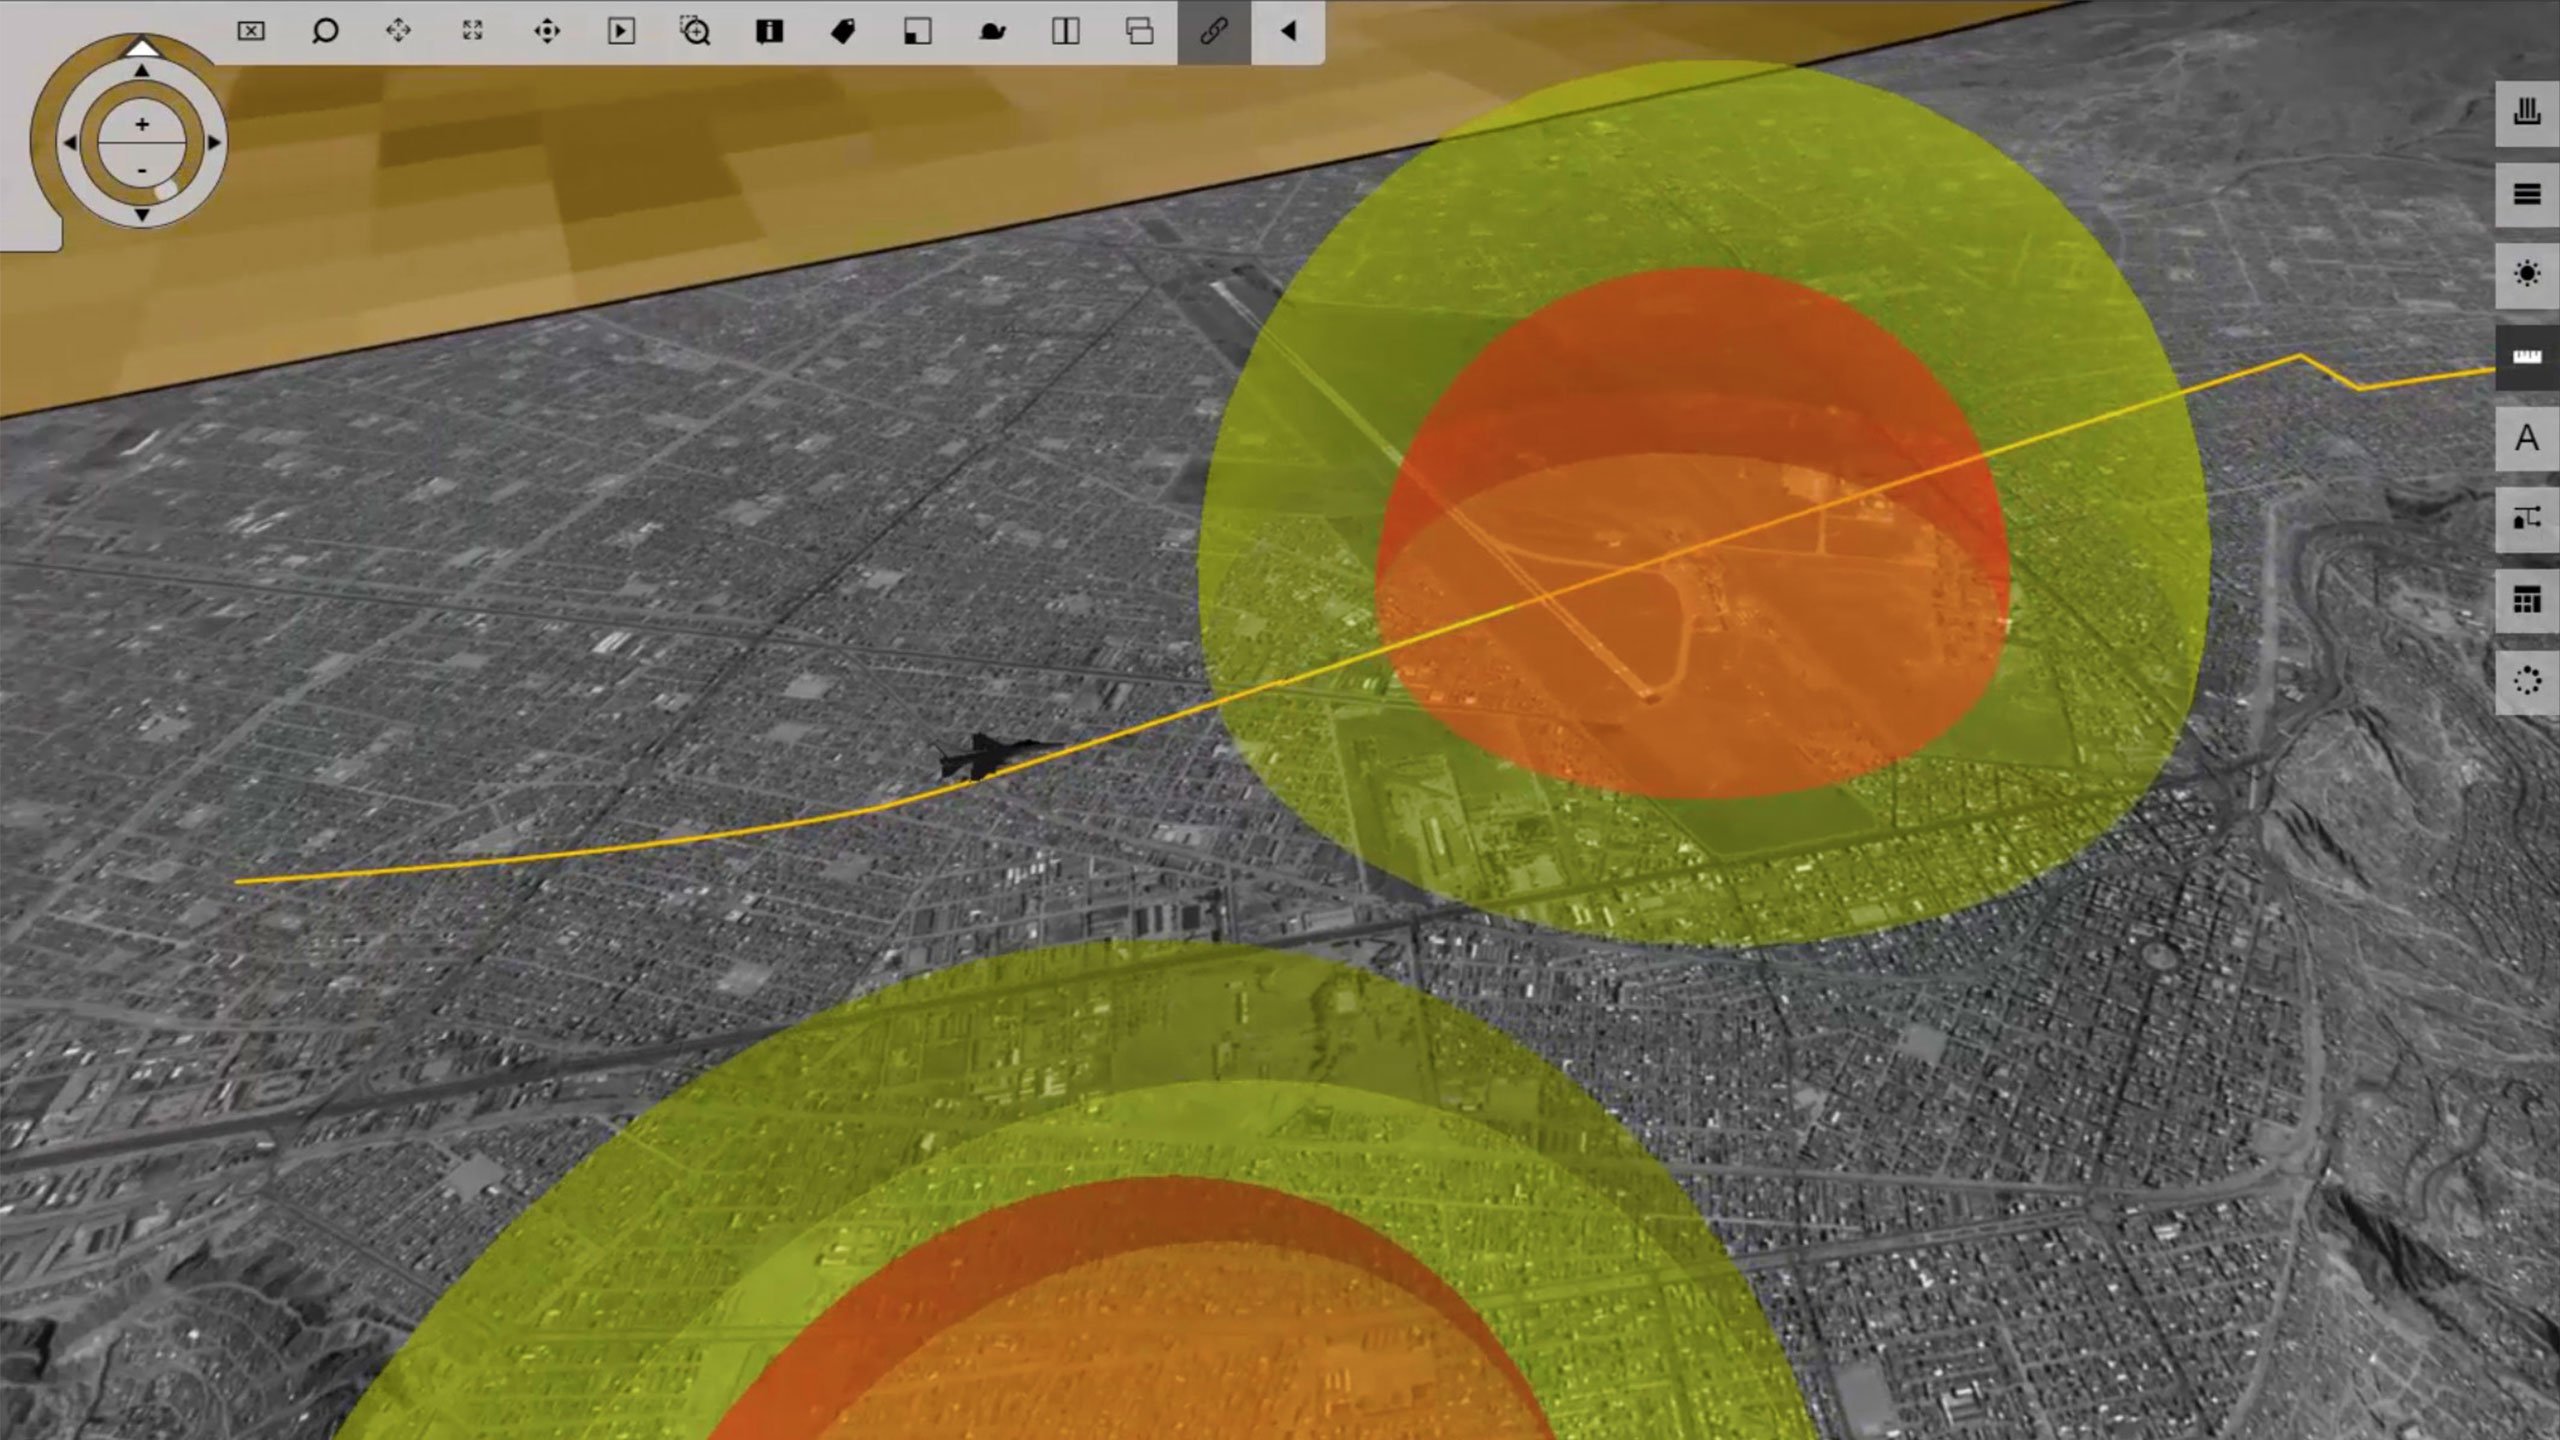
Task: Click the plus zoom-in on navigation compass
Action: coord(142,124)
